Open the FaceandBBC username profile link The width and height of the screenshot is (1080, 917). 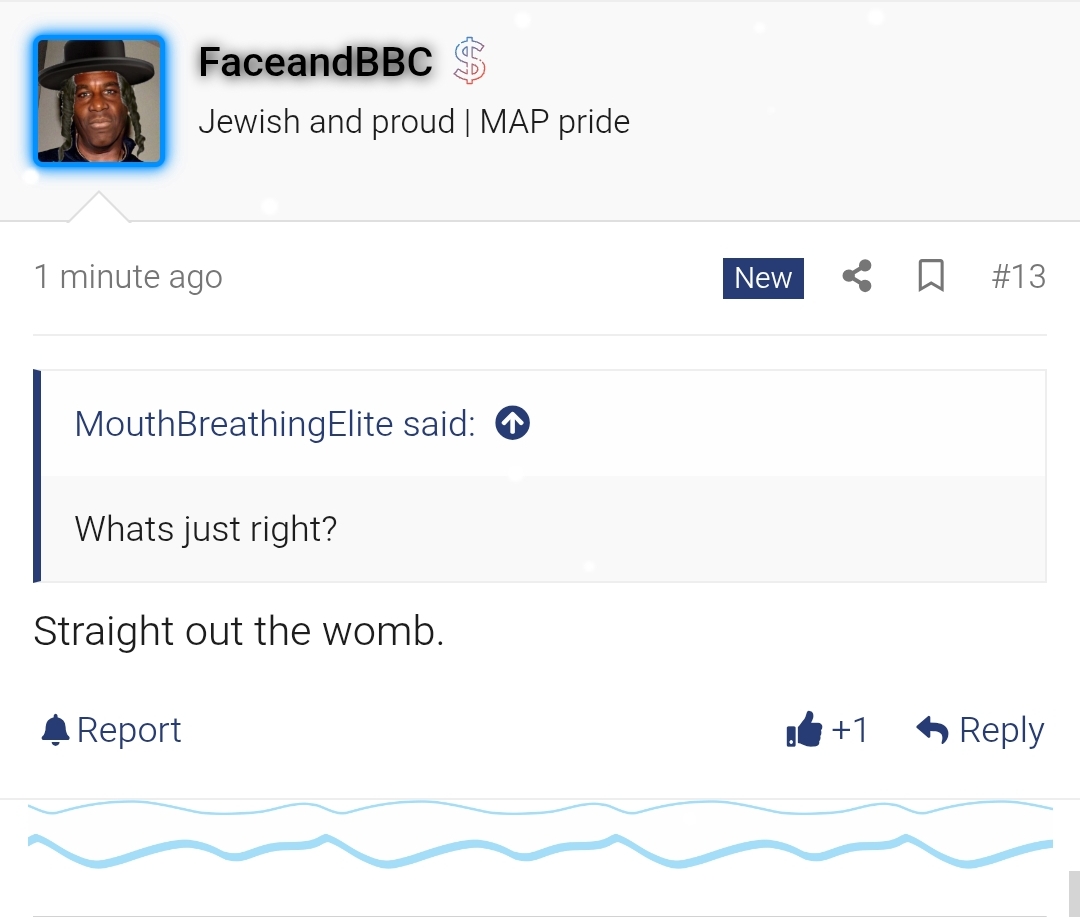[x=315, y=62]
